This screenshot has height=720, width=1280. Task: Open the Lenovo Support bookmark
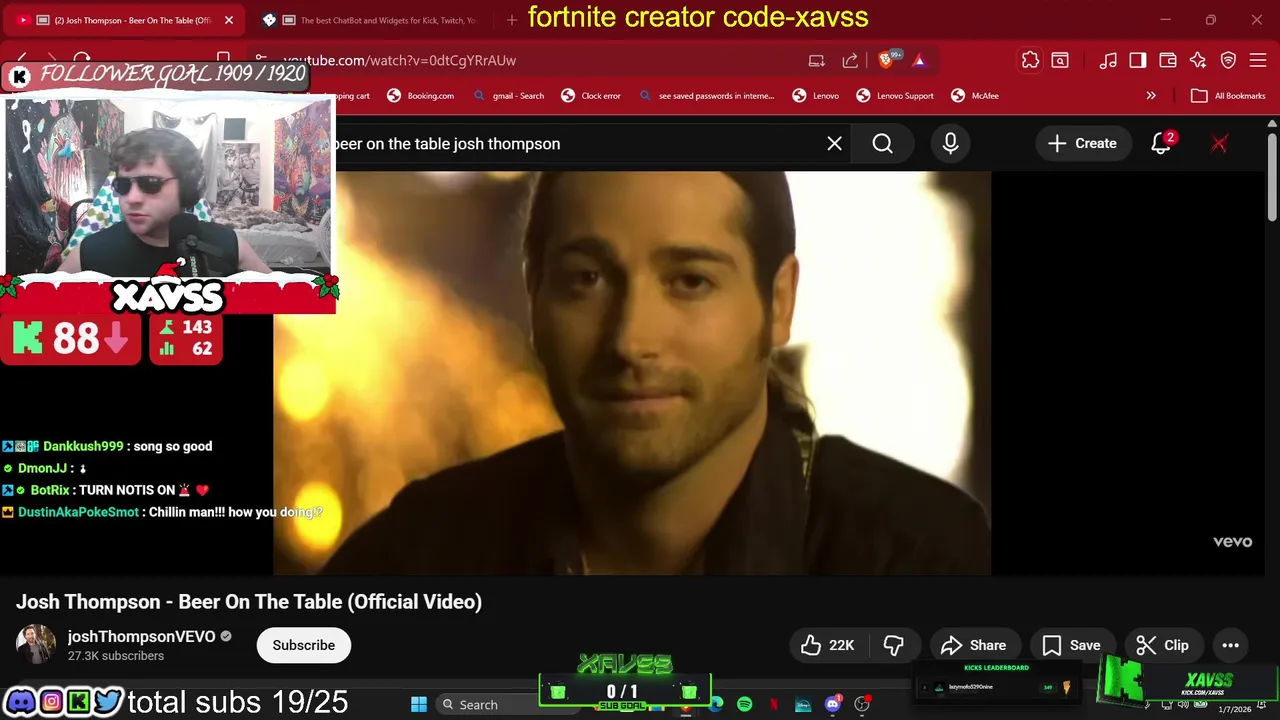(x=894, y=96)
